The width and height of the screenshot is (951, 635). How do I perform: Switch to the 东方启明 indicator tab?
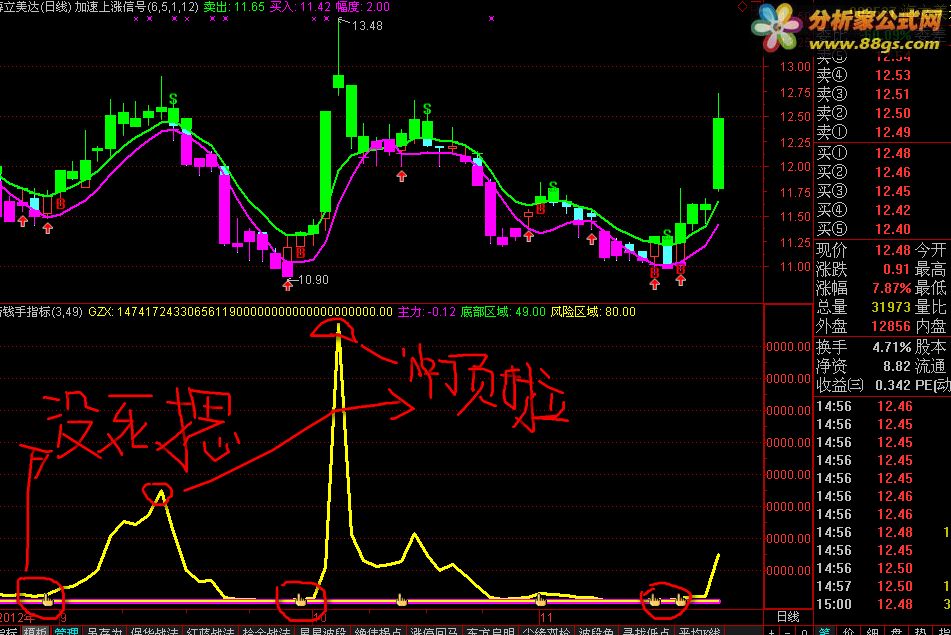pyautogui.click(x=490, y=631)
